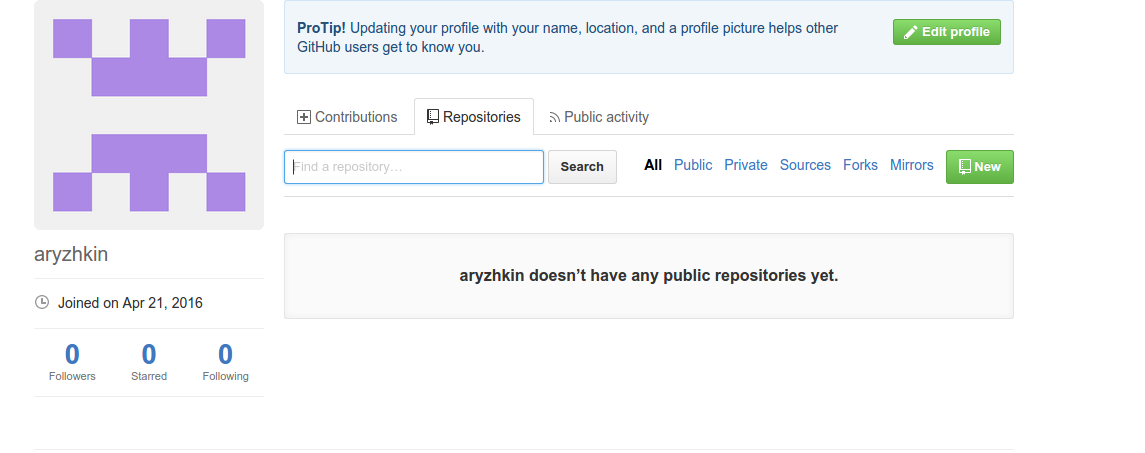1145x453 pixels.
Task: Click the pencil icon on Edit profile
Action: coord(910,32)
